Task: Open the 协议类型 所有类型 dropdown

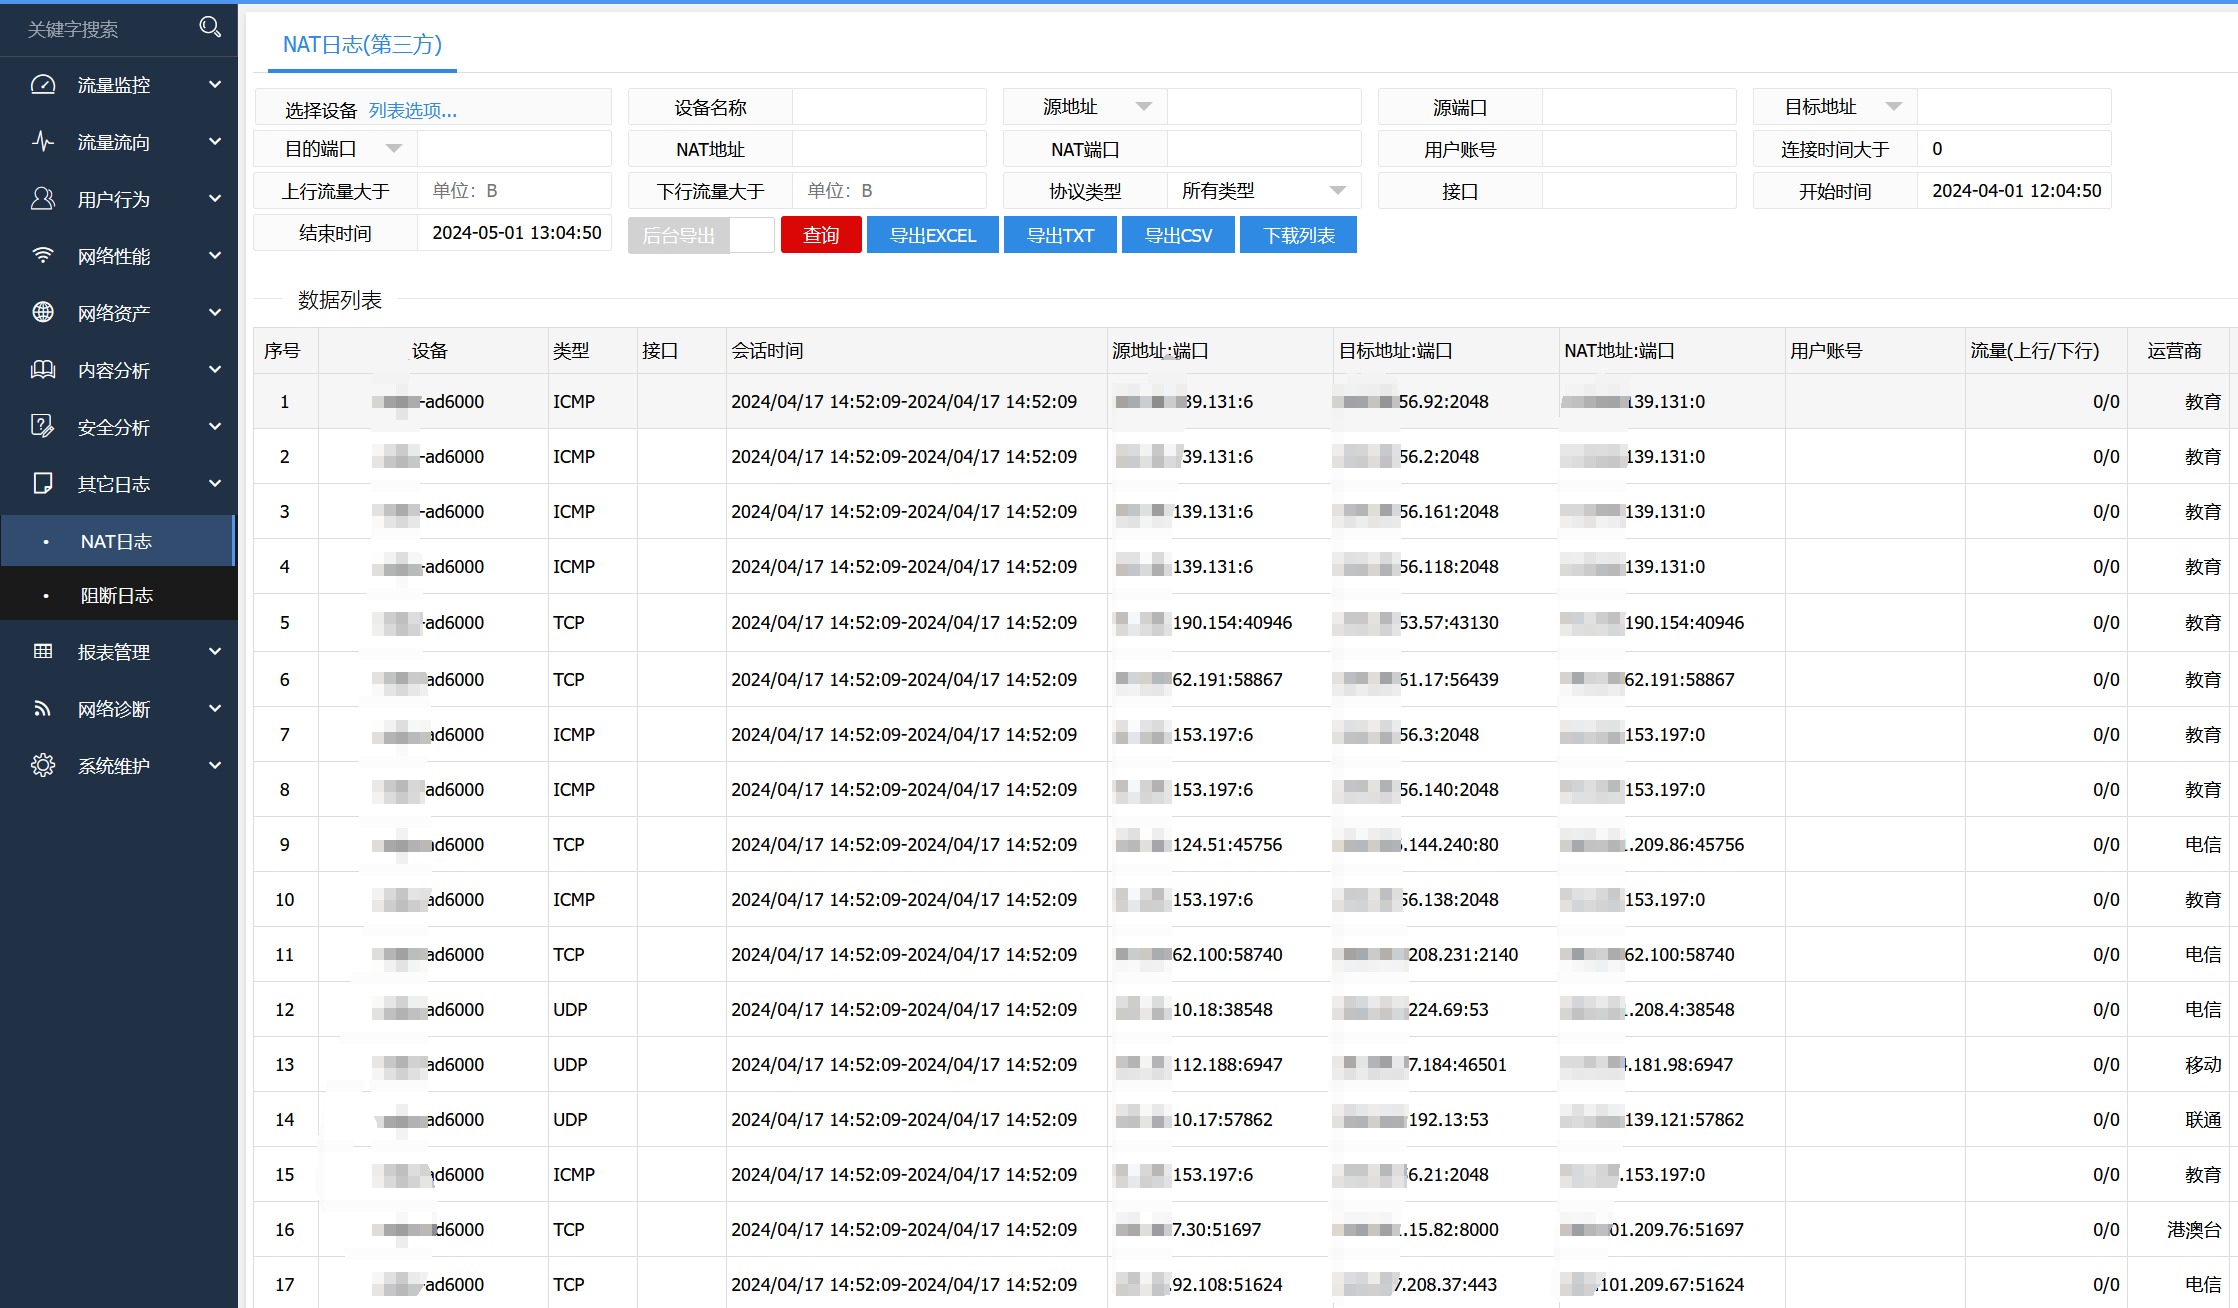Action: tap(1264, 191)
